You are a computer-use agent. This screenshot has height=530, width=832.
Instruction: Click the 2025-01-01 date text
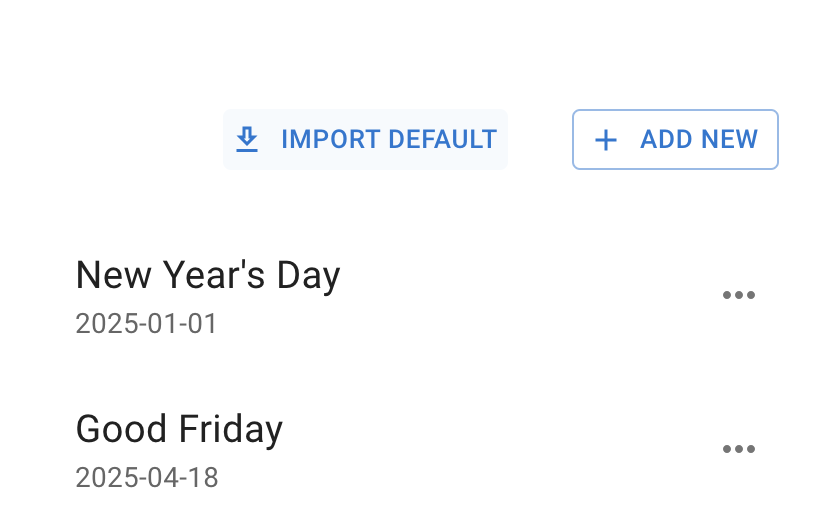(x=146, y=324)
